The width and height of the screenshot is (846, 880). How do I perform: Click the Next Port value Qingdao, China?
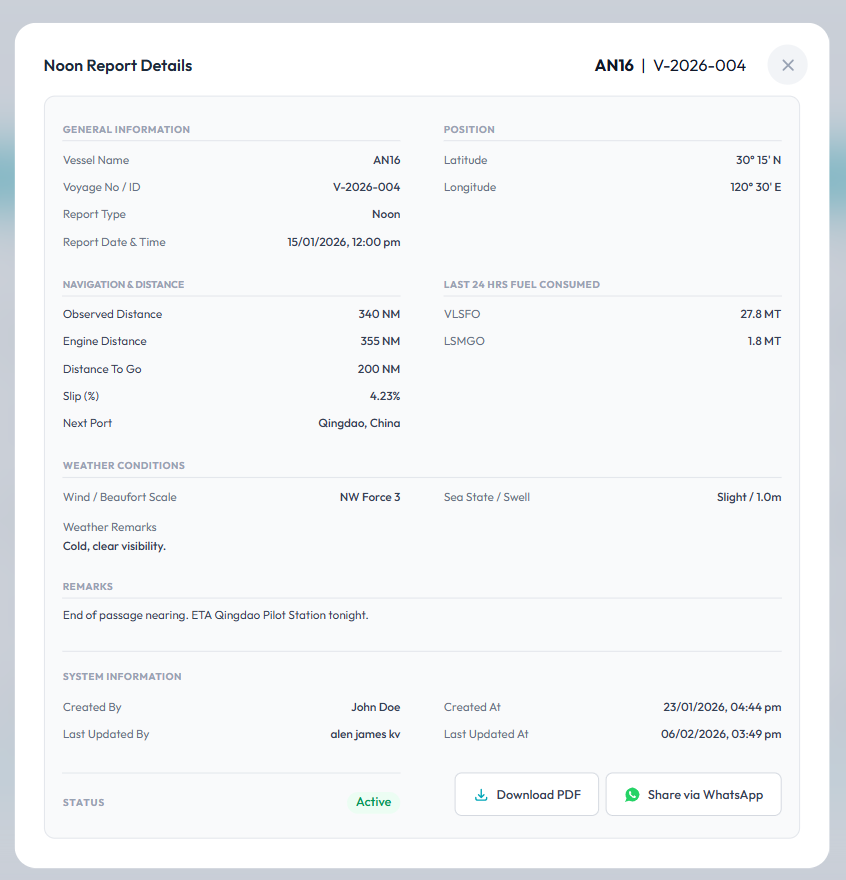359,423
